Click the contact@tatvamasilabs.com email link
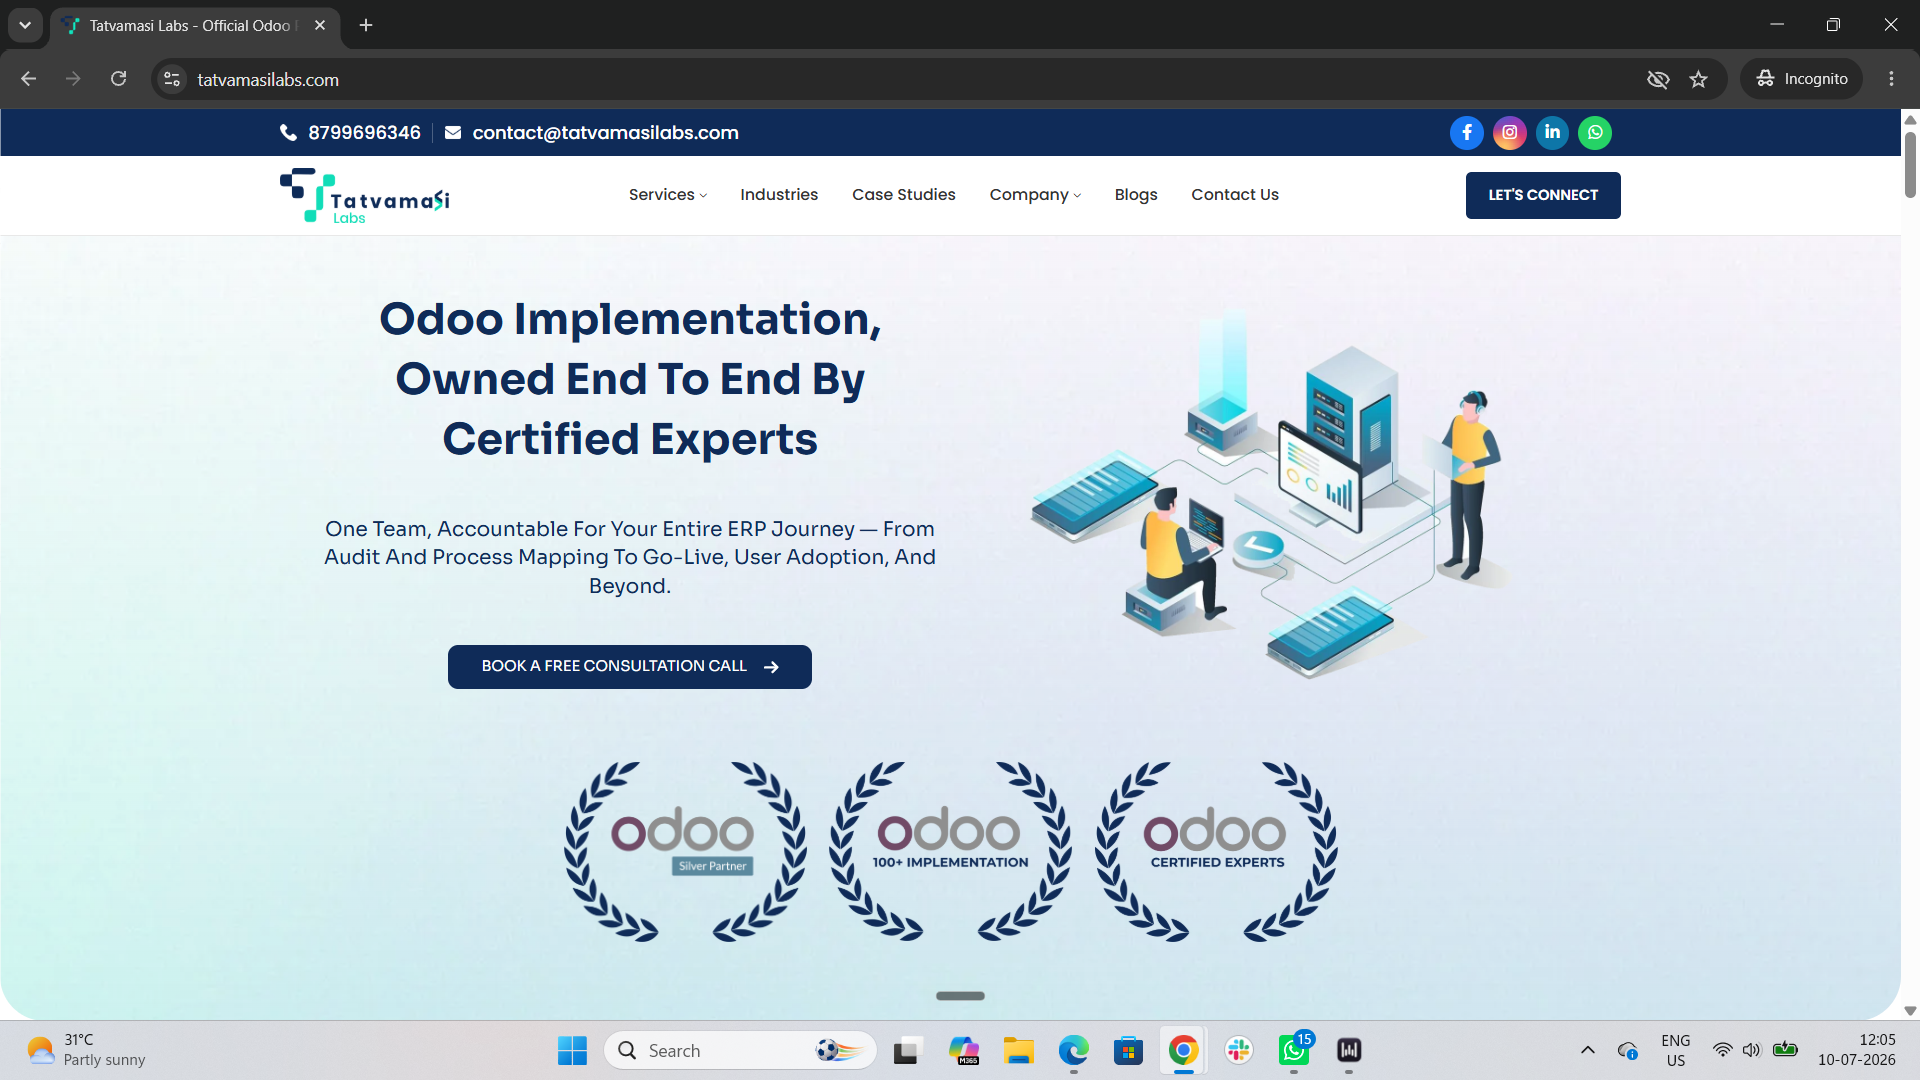Screen dimensions: 1920x1080 click(x=605, y=133)
